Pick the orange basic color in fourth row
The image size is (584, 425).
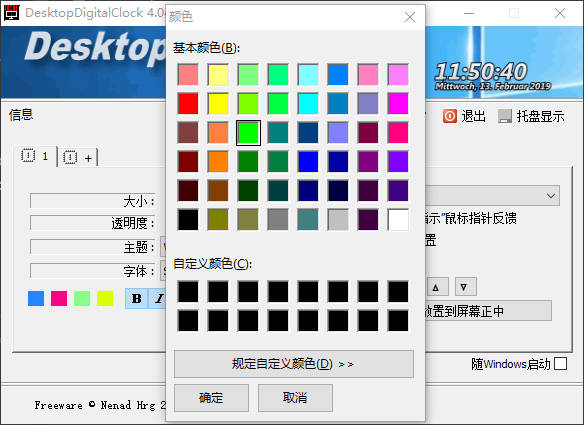pyautogui.click(x=218, y=162)
